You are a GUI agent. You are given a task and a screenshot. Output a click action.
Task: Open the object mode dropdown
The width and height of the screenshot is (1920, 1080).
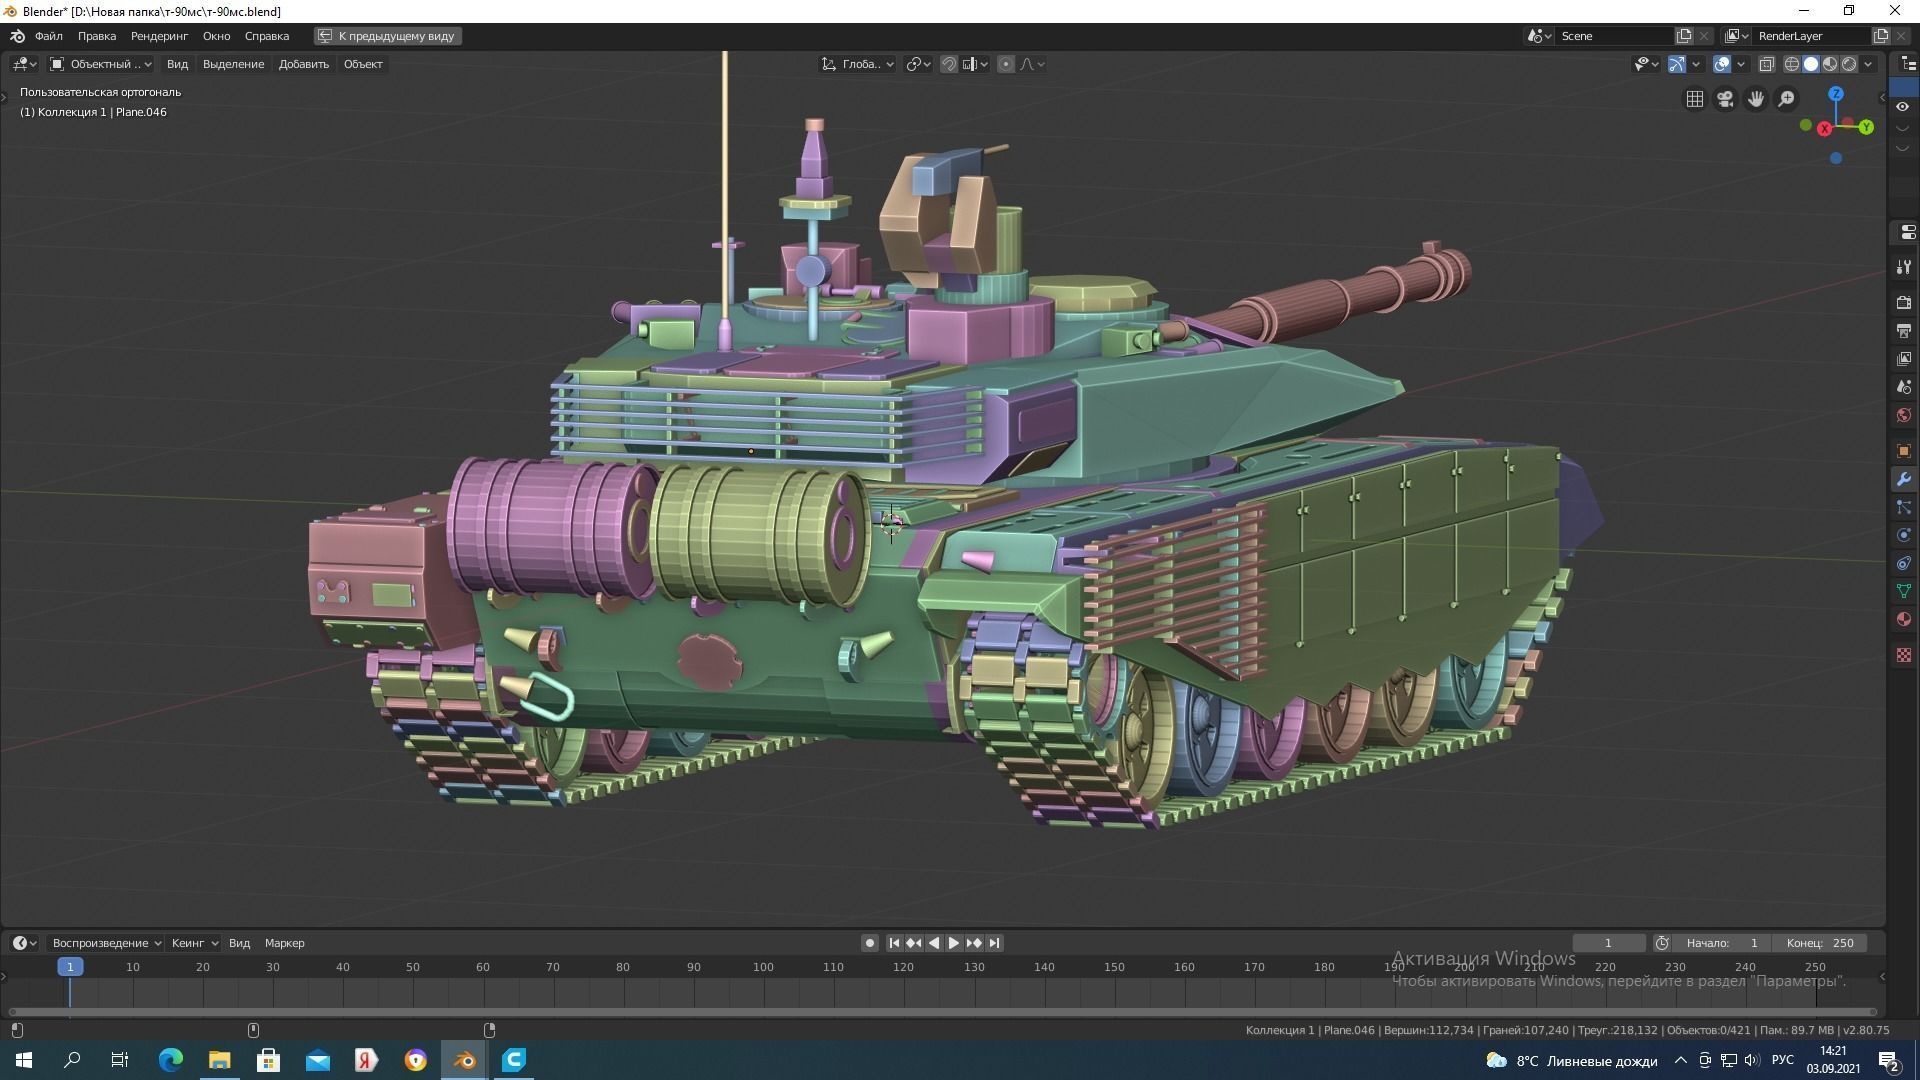pyautogui.click(x=100, y=64)
